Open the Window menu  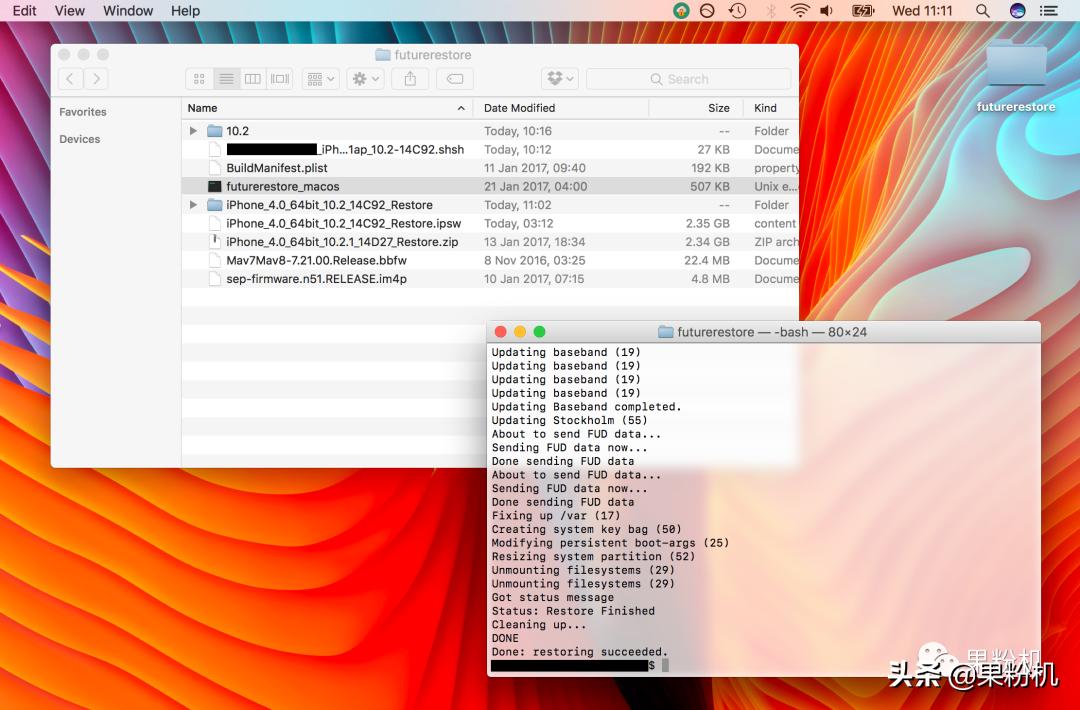click(128, 11)
